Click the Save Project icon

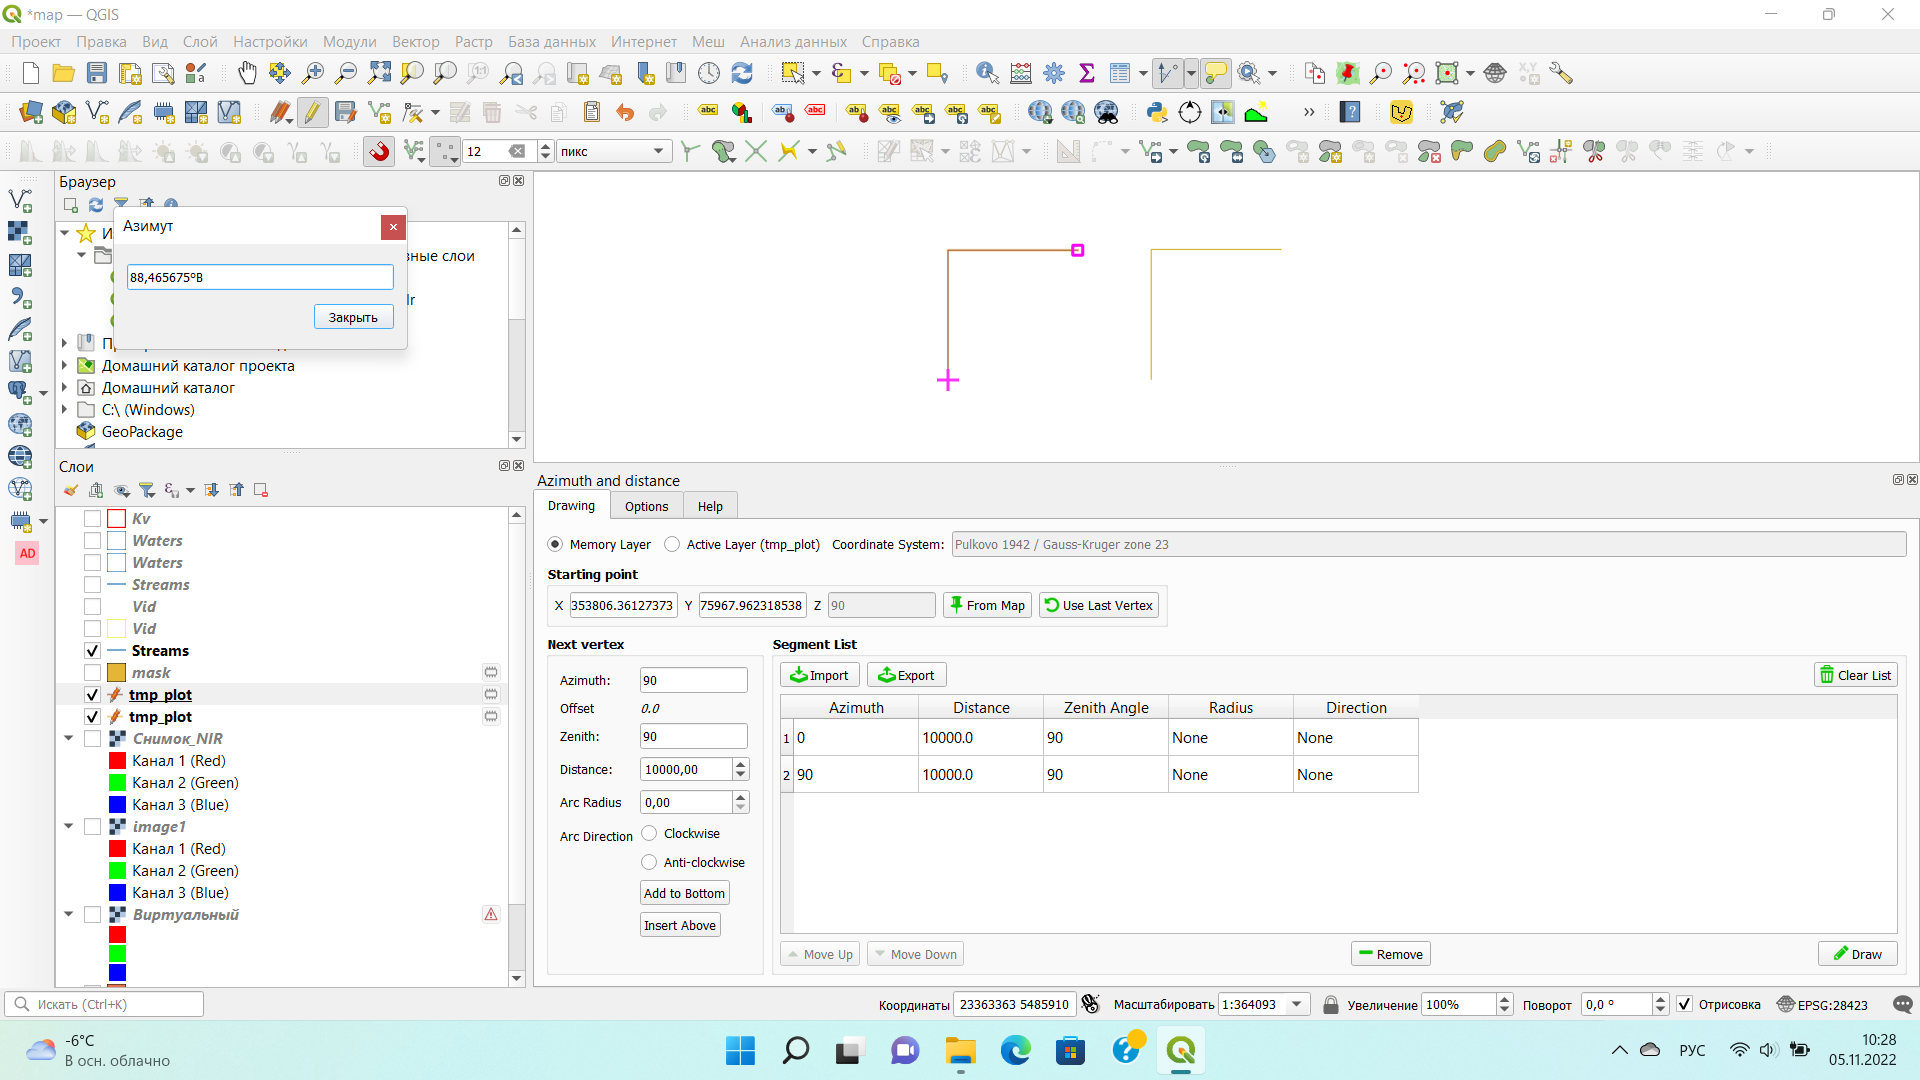point(97,73)
